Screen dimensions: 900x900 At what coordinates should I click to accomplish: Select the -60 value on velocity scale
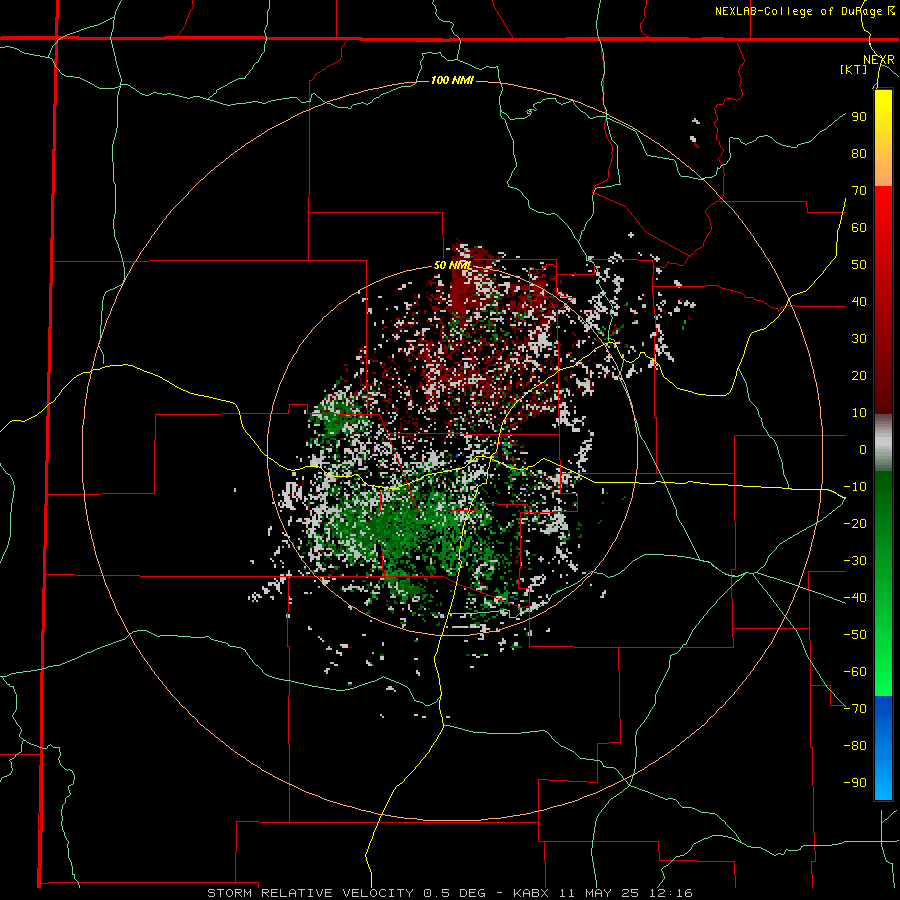click(x=855, y=672)
